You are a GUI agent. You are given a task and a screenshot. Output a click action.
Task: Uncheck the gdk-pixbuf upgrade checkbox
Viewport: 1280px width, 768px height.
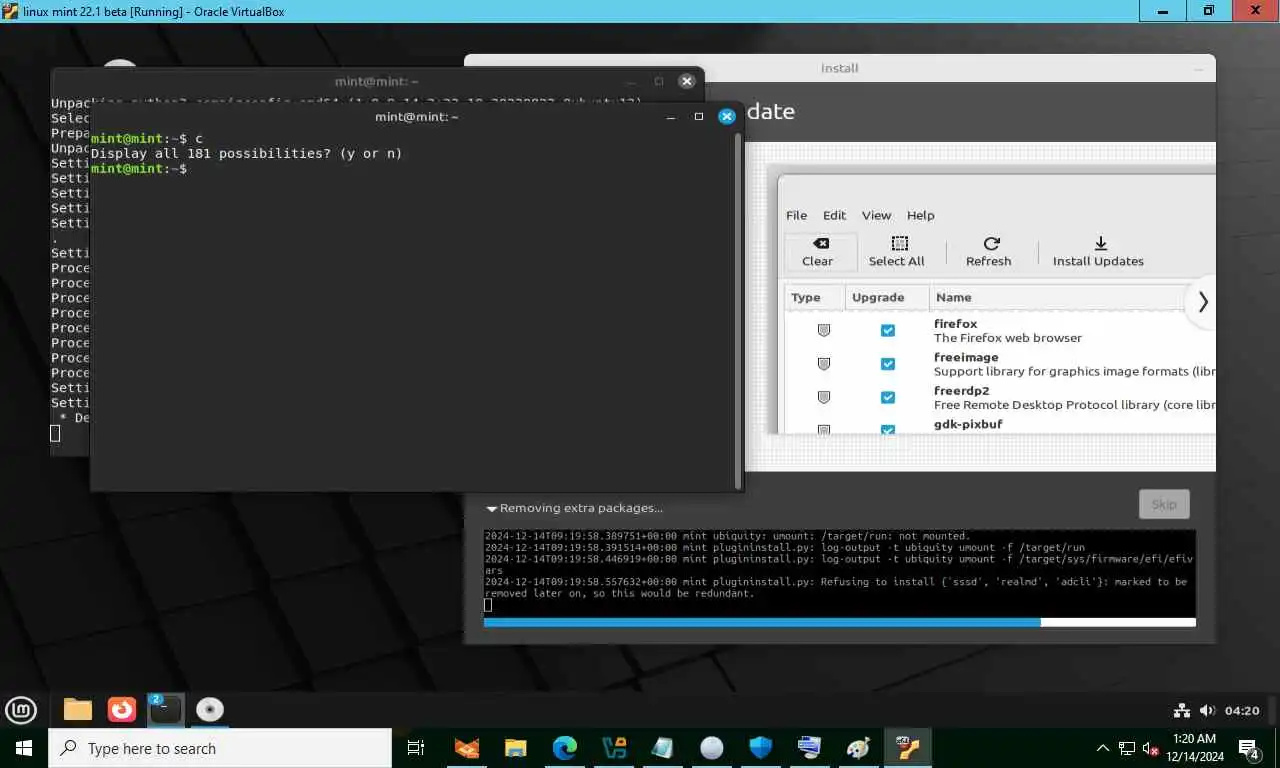click(x=888, y=429)
